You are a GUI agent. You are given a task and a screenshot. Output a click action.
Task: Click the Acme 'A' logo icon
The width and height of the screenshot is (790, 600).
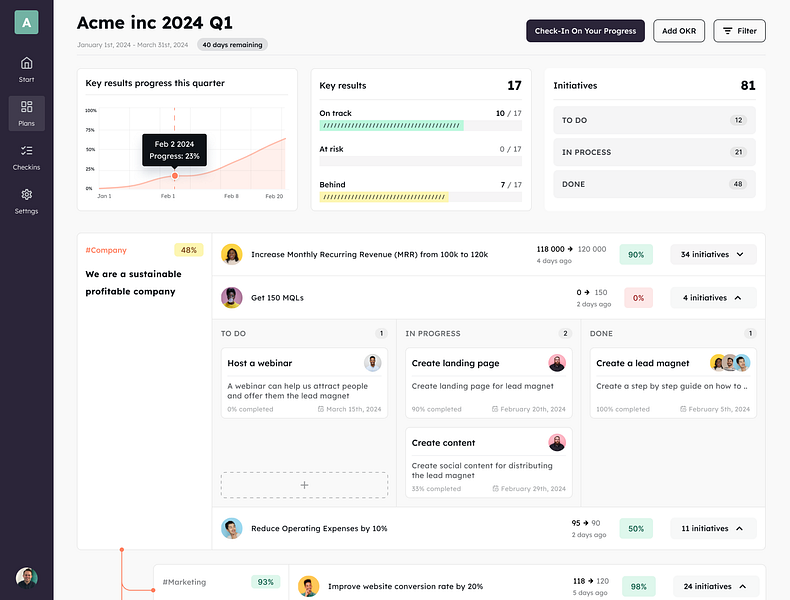pos(27,22)
